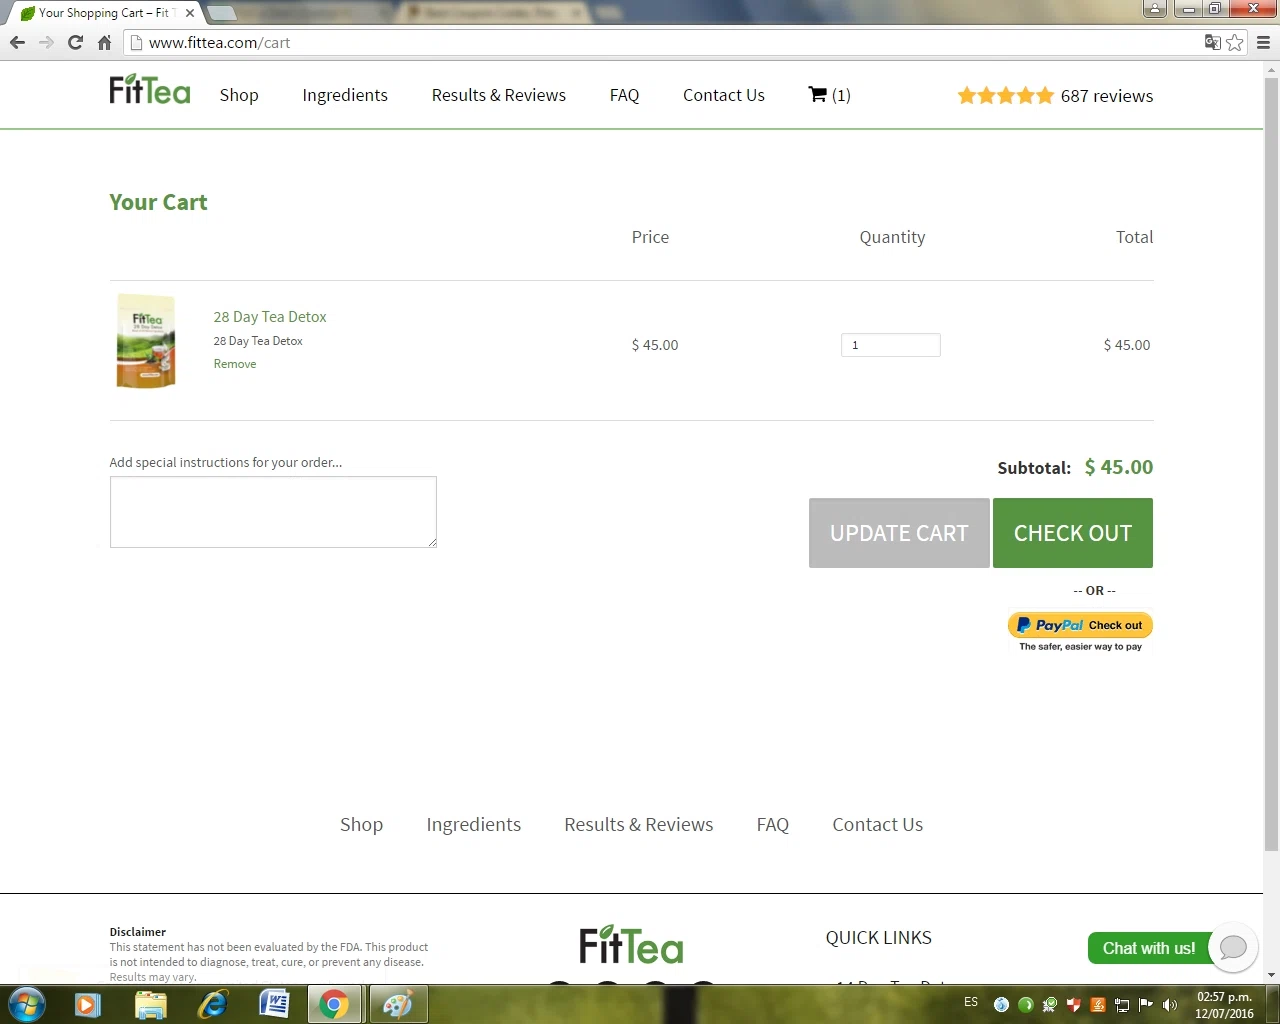Select the Your Shopping Cart tab
Image resolution: width=1280 pixels, height=1024 pixels.
(x=104, y=13)
